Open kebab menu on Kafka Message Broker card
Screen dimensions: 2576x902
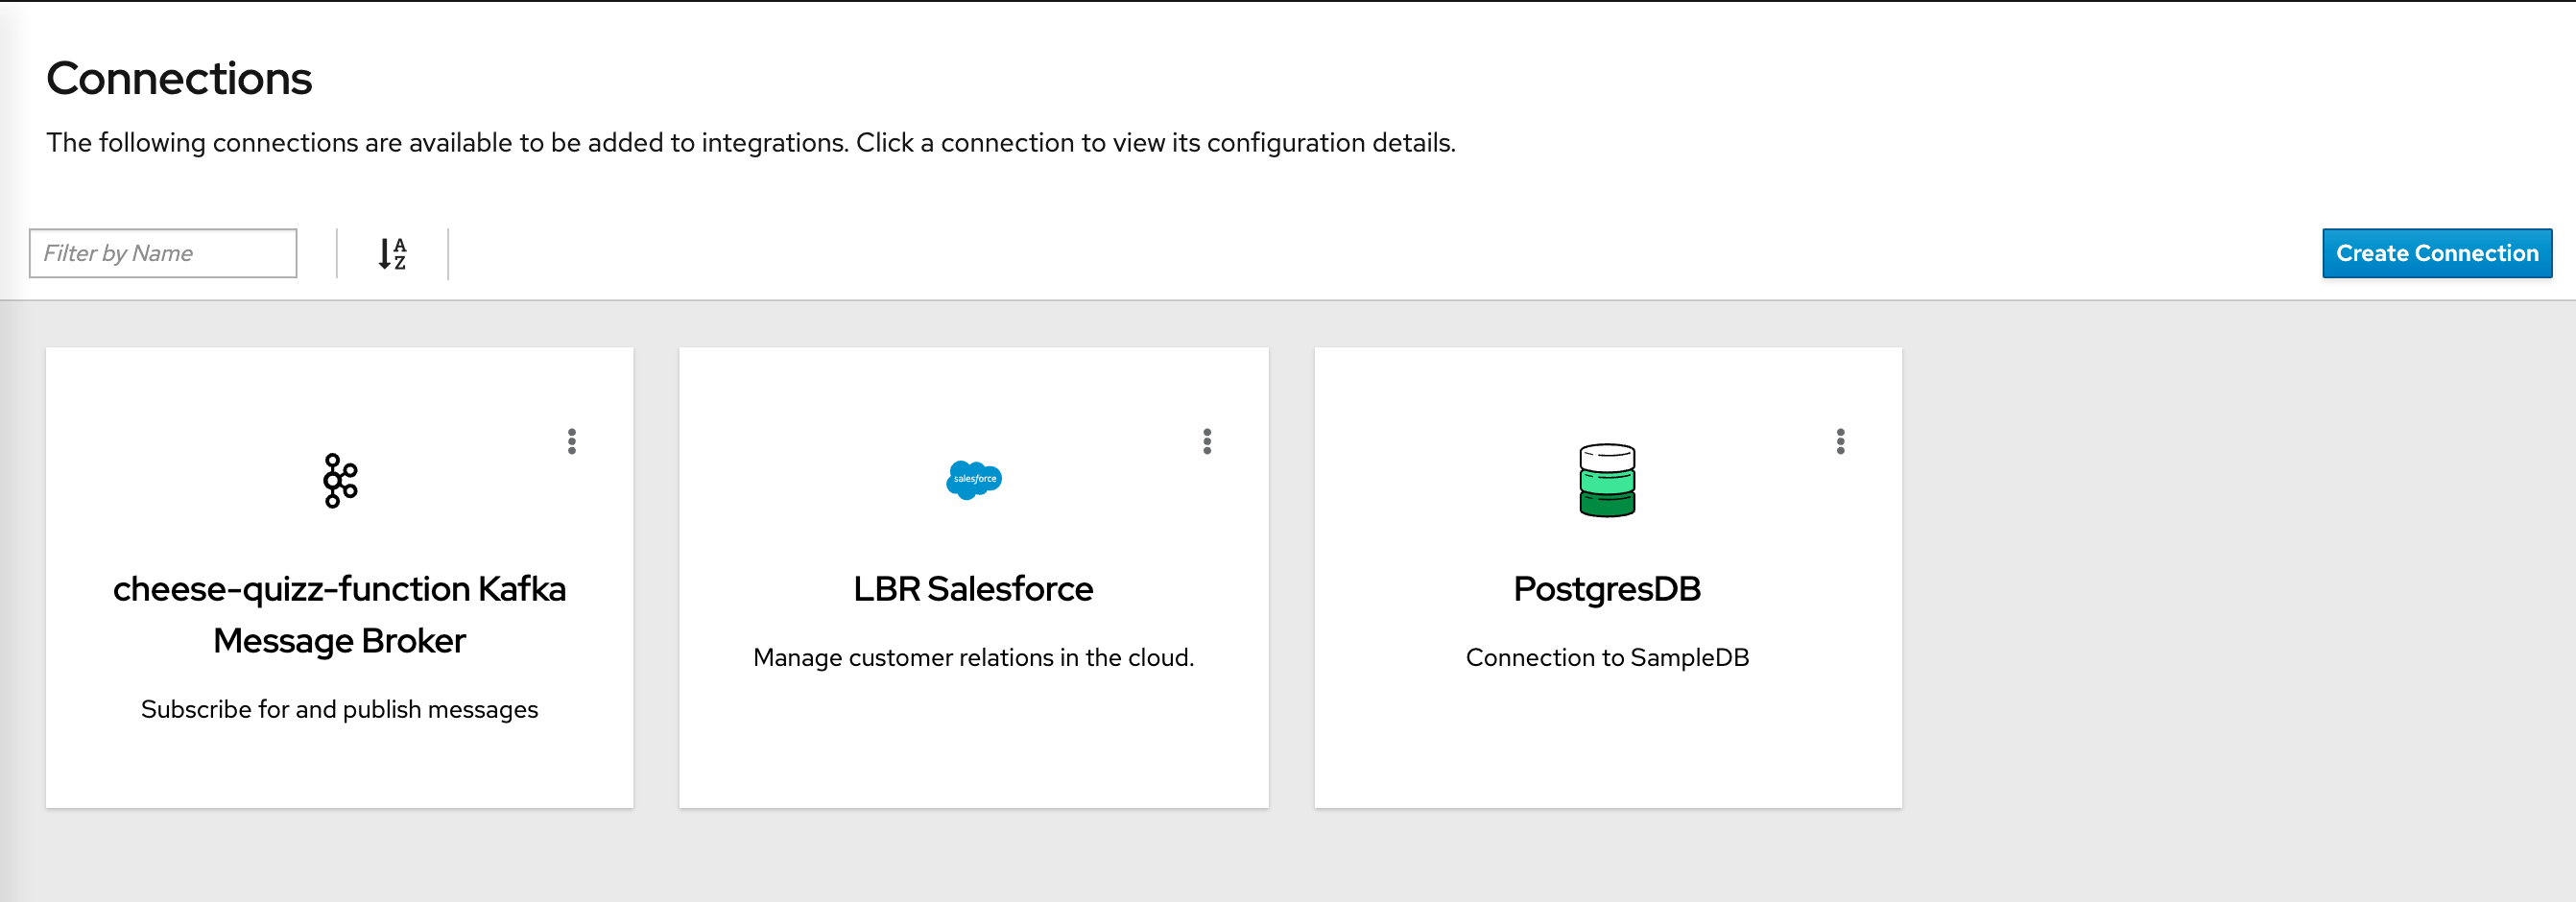coord(572,442)
